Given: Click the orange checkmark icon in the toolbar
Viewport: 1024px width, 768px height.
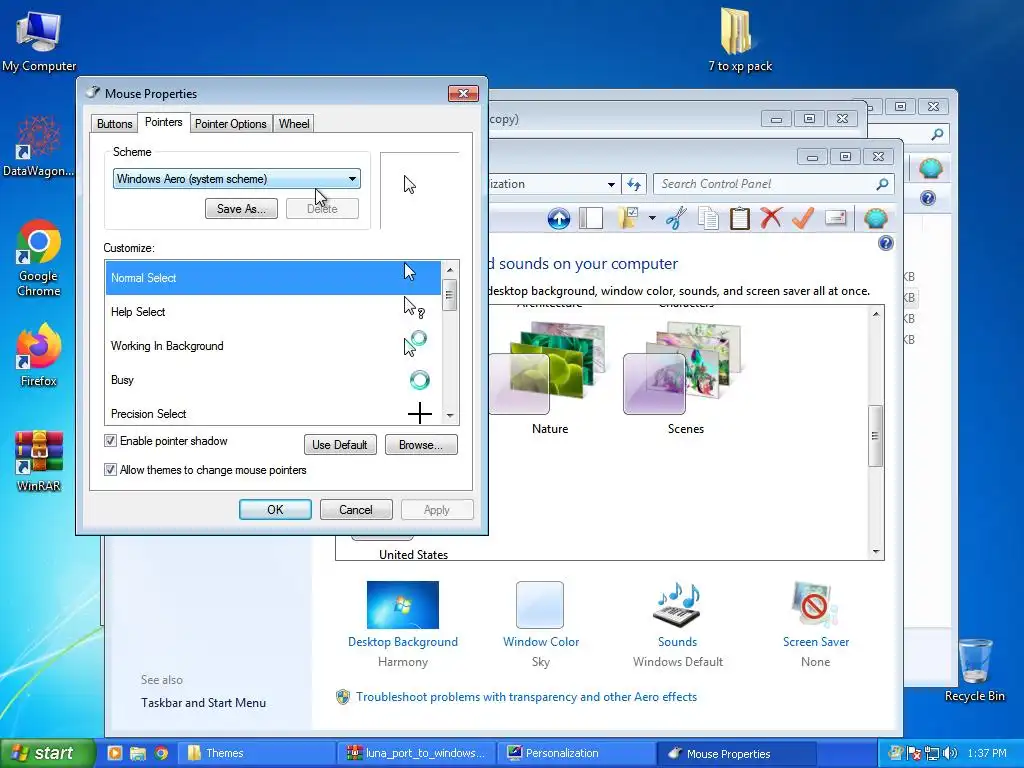Looking at the screenshot, I should click(x=803, y=217).
